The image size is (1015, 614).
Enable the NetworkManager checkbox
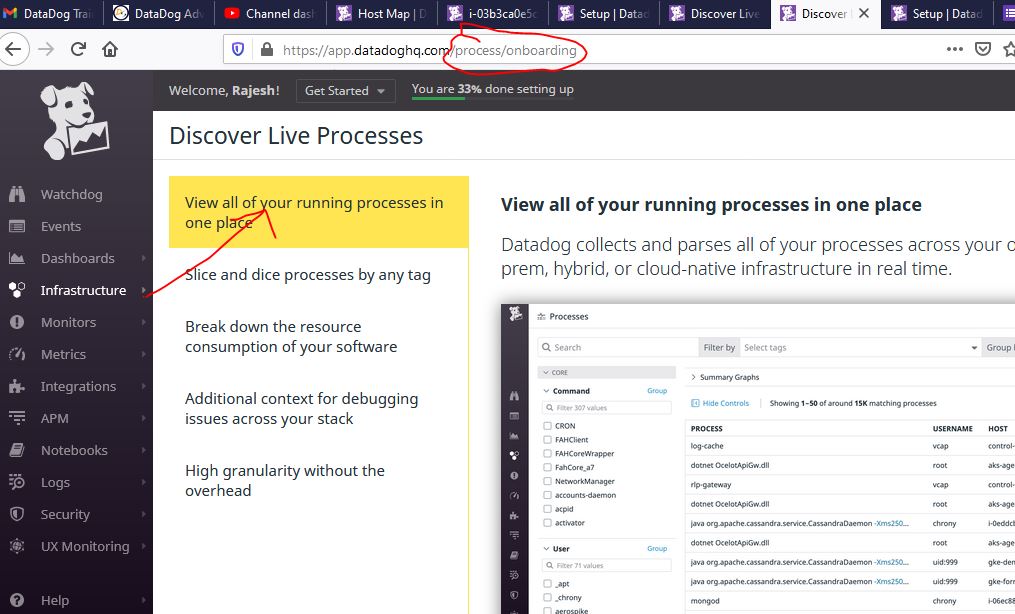coord(547,481)
